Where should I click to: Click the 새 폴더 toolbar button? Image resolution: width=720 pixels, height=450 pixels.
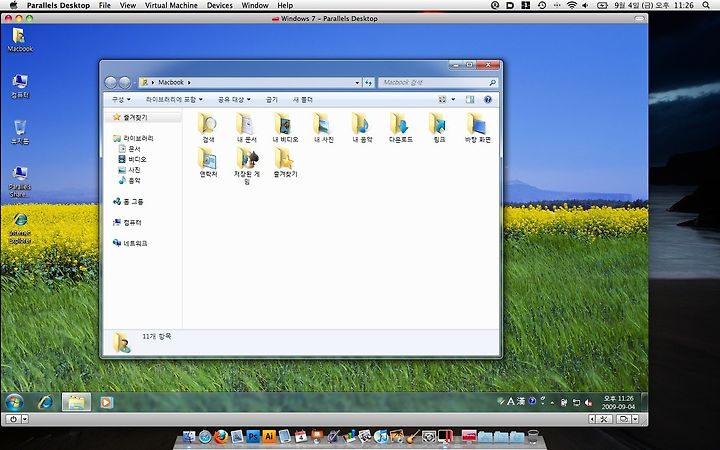point(303,99)
